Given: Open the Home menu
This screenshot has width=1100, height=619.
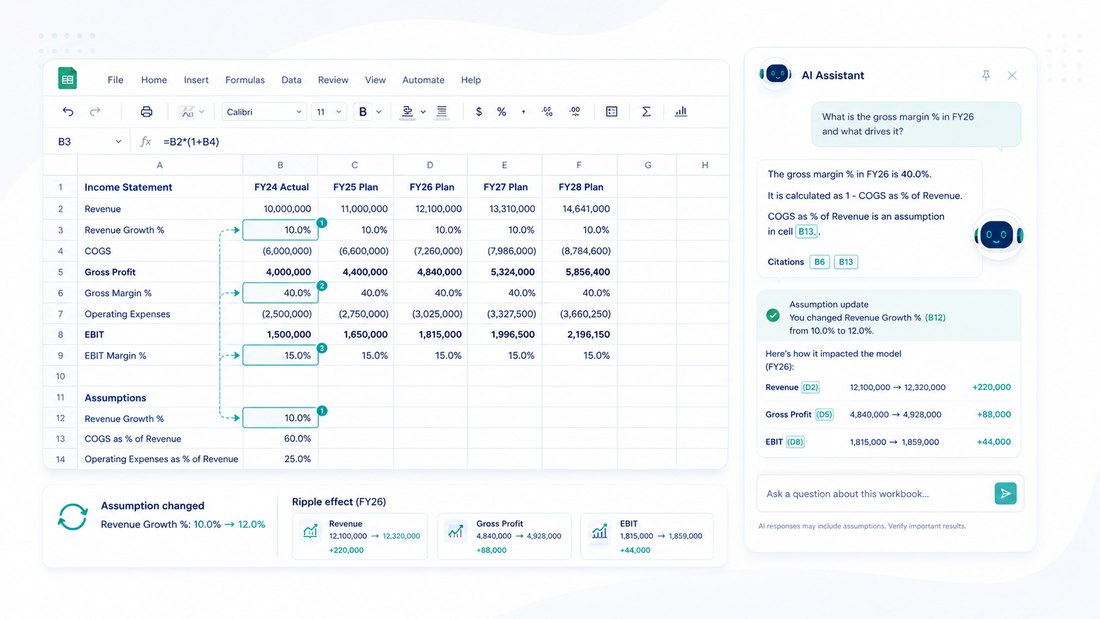Looking at the screenshot, I should click(x=154, y=80).
